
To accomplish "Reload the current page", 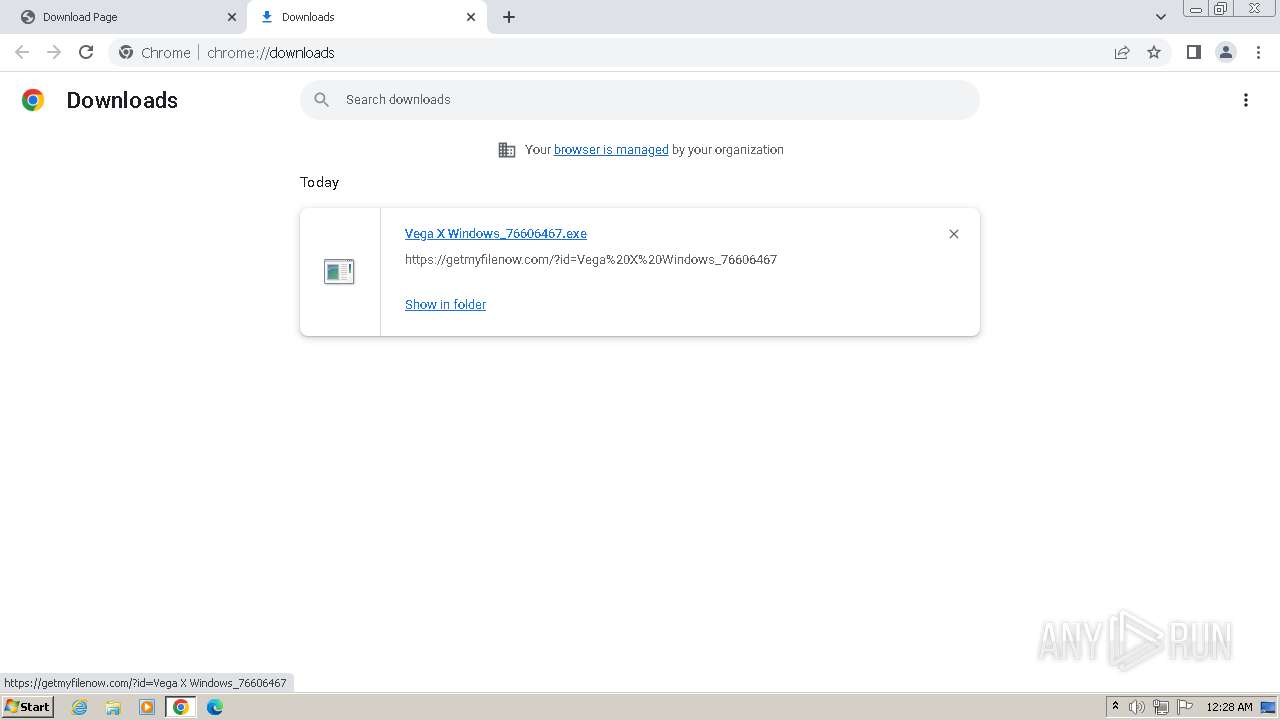I will (x=86, y=52).
